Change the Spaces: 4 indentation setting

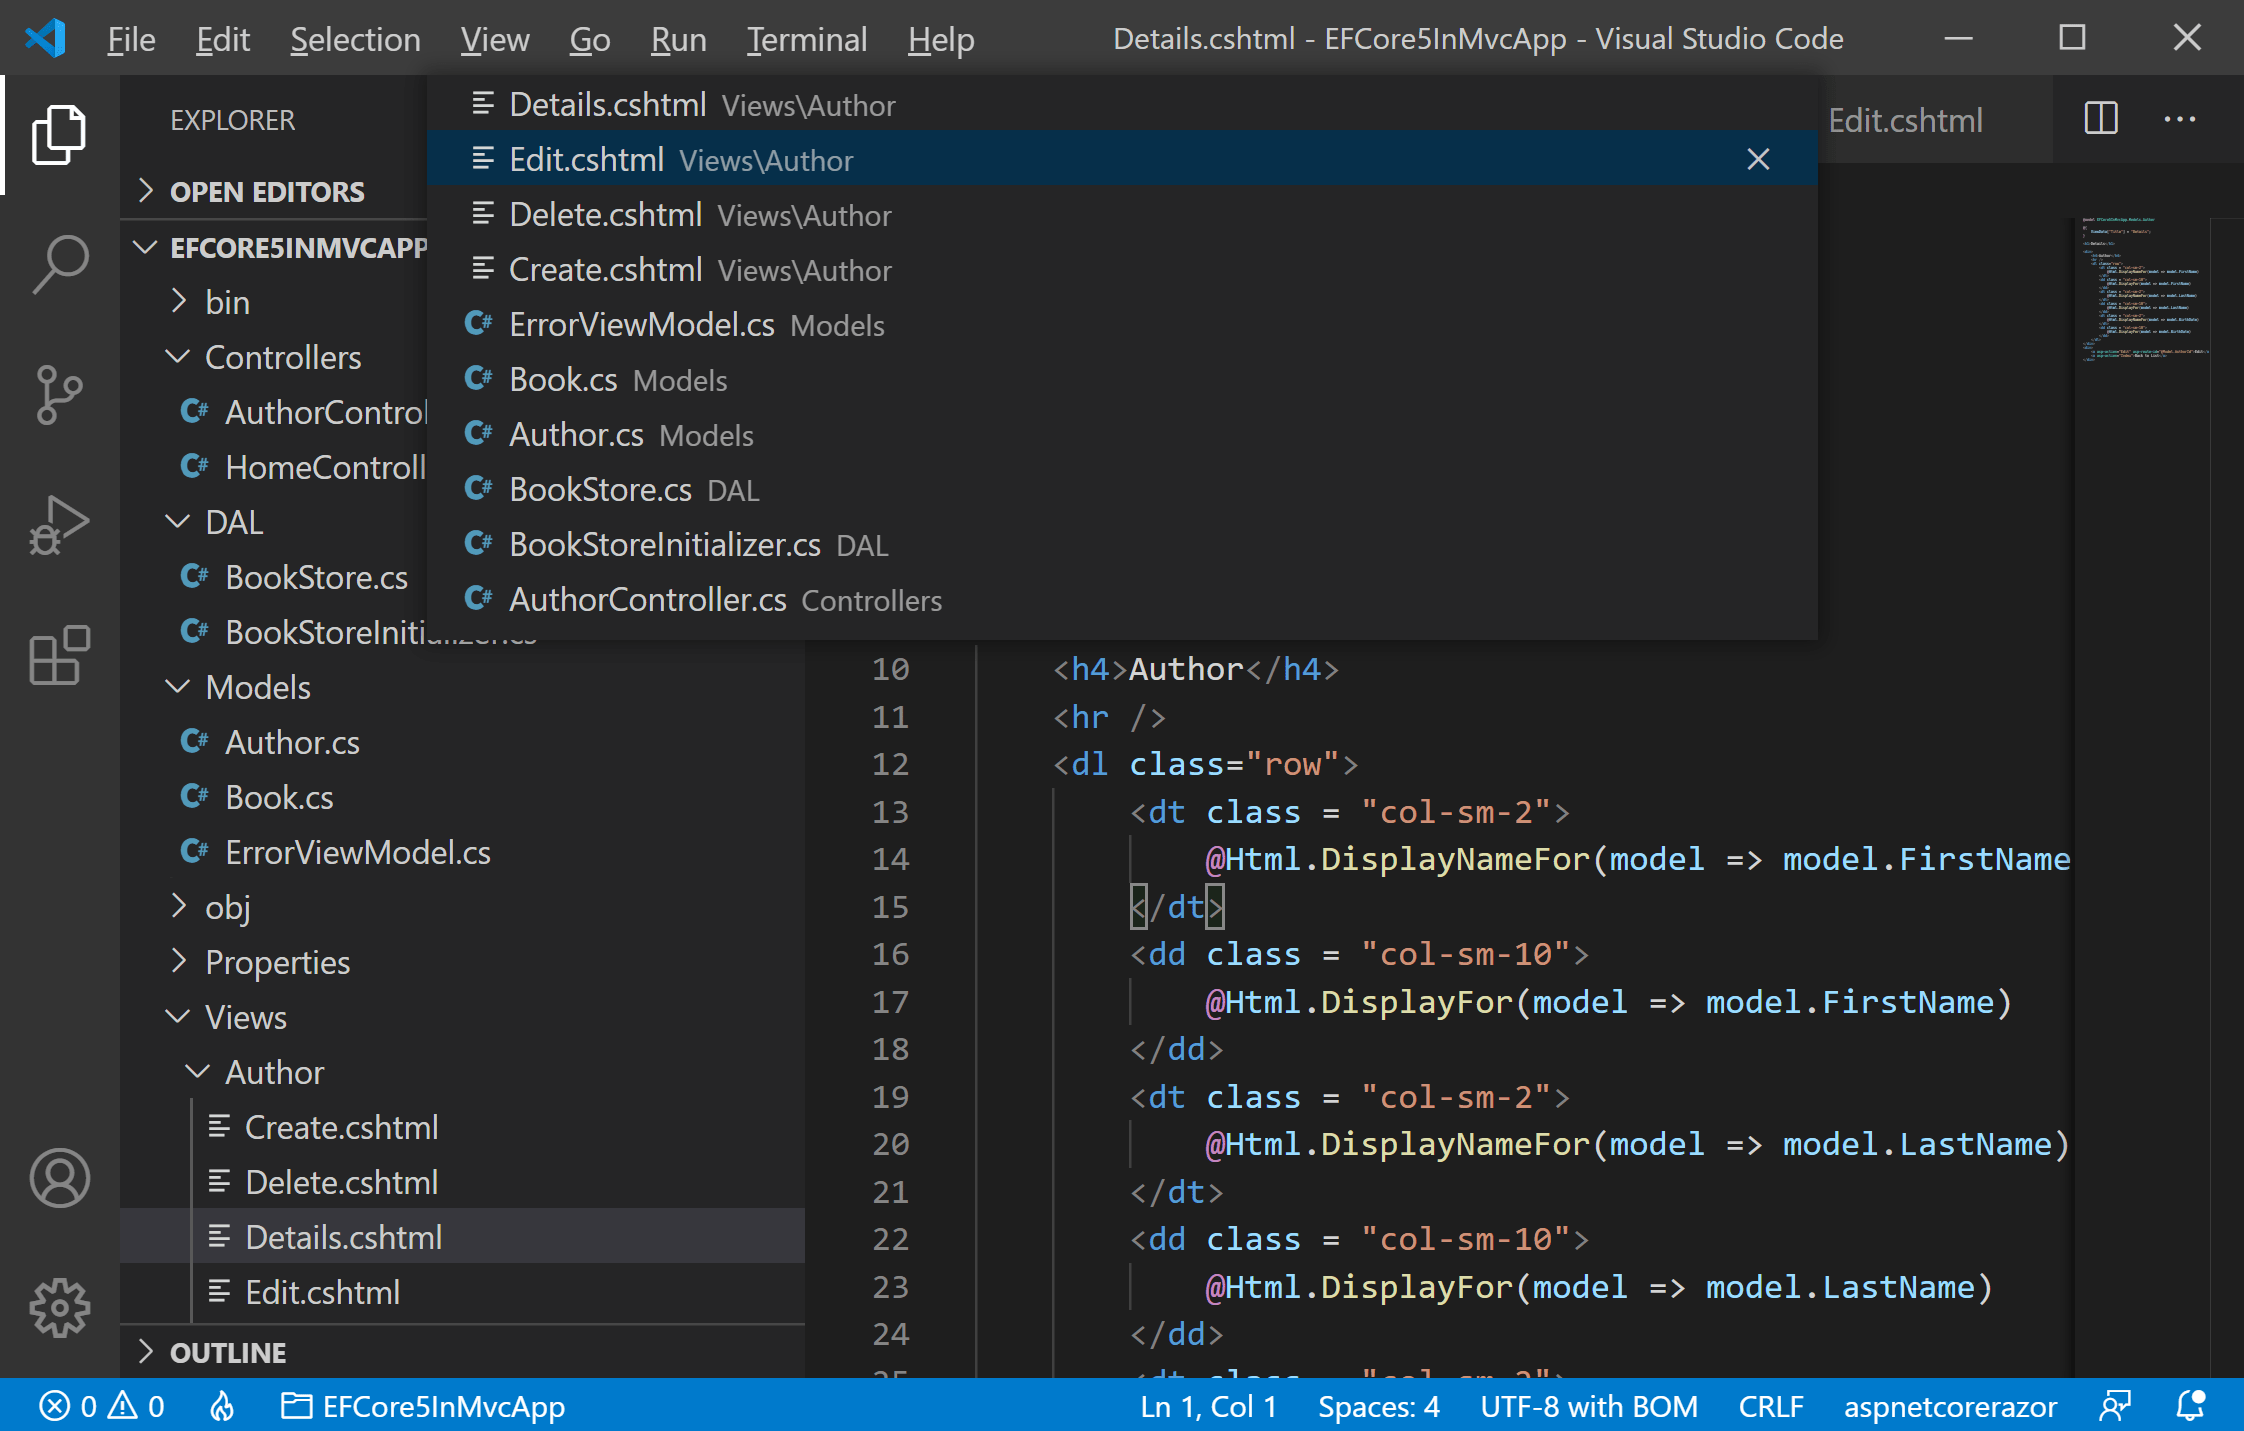point(1378,1407)
